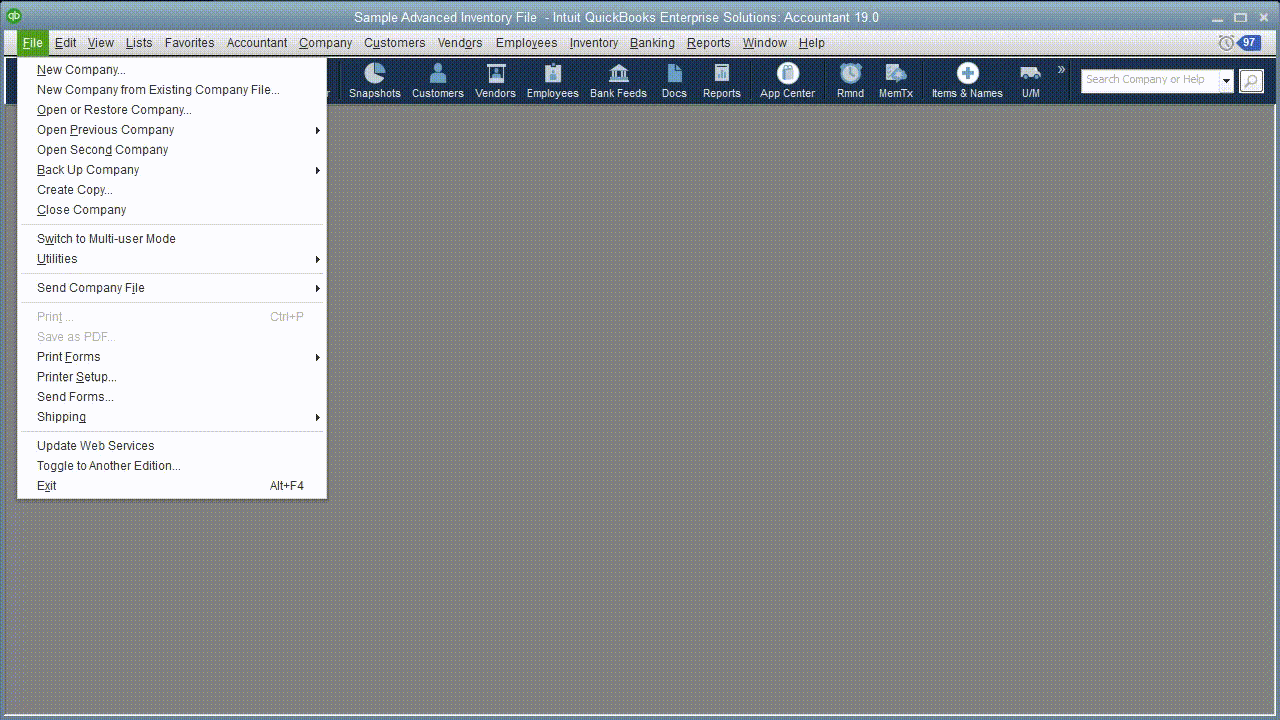Choose Update Web Services
The width and height of the screenshot is (1280, 720).
(172, 446)
